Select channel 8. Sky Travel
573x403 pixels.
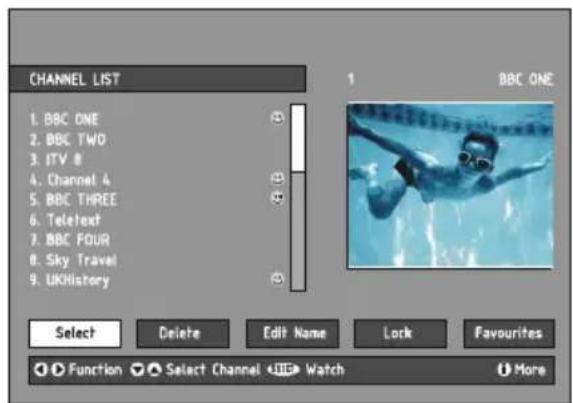(x=73, y=260)
